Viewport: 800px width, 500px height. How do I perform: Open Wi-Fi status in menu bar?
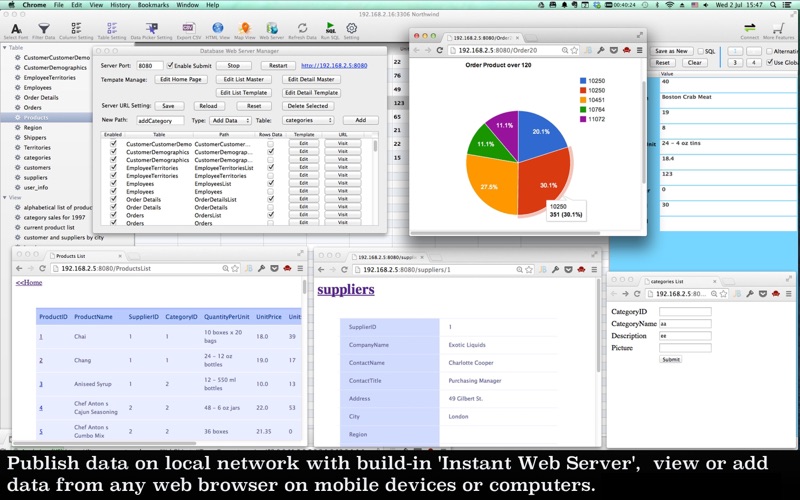pos(669,5)
